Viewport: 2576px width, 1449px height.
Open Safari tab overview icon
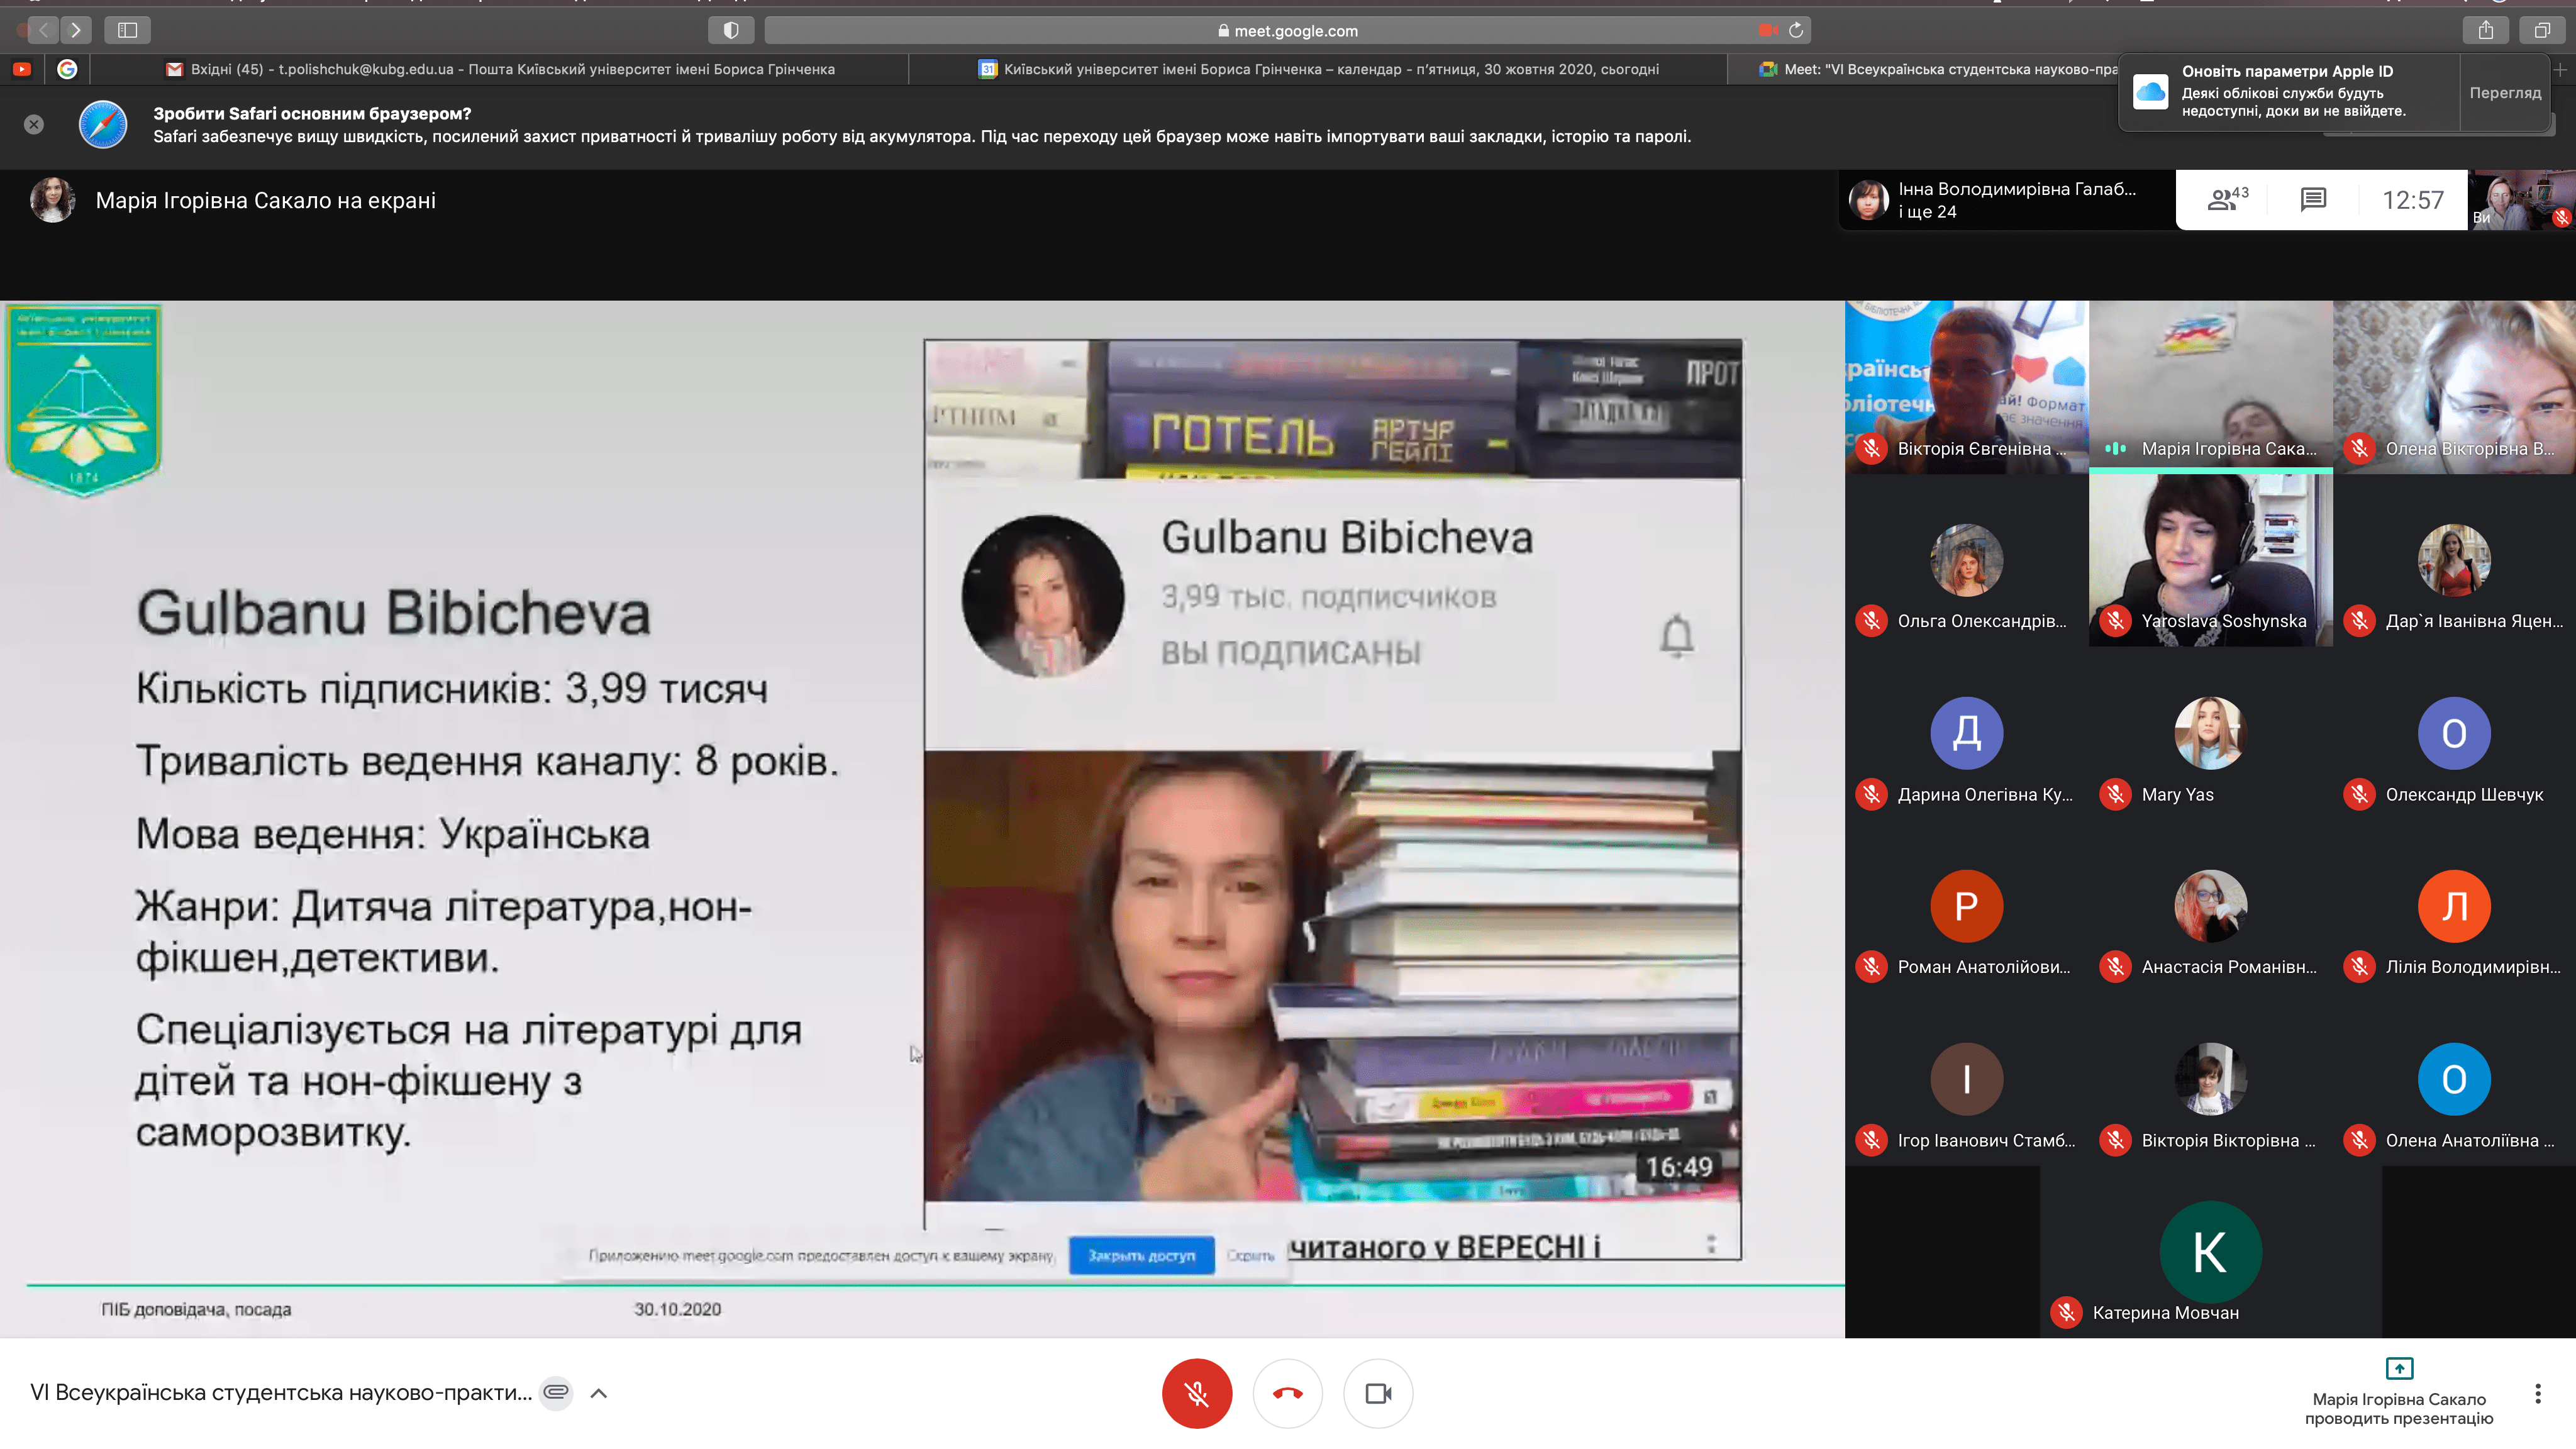[x=2541, y=30]
